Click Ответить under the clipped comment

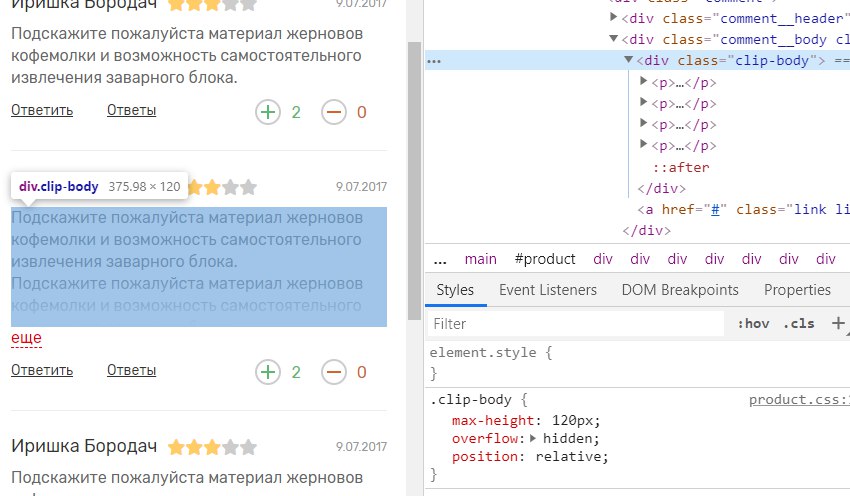coord(42,370)
